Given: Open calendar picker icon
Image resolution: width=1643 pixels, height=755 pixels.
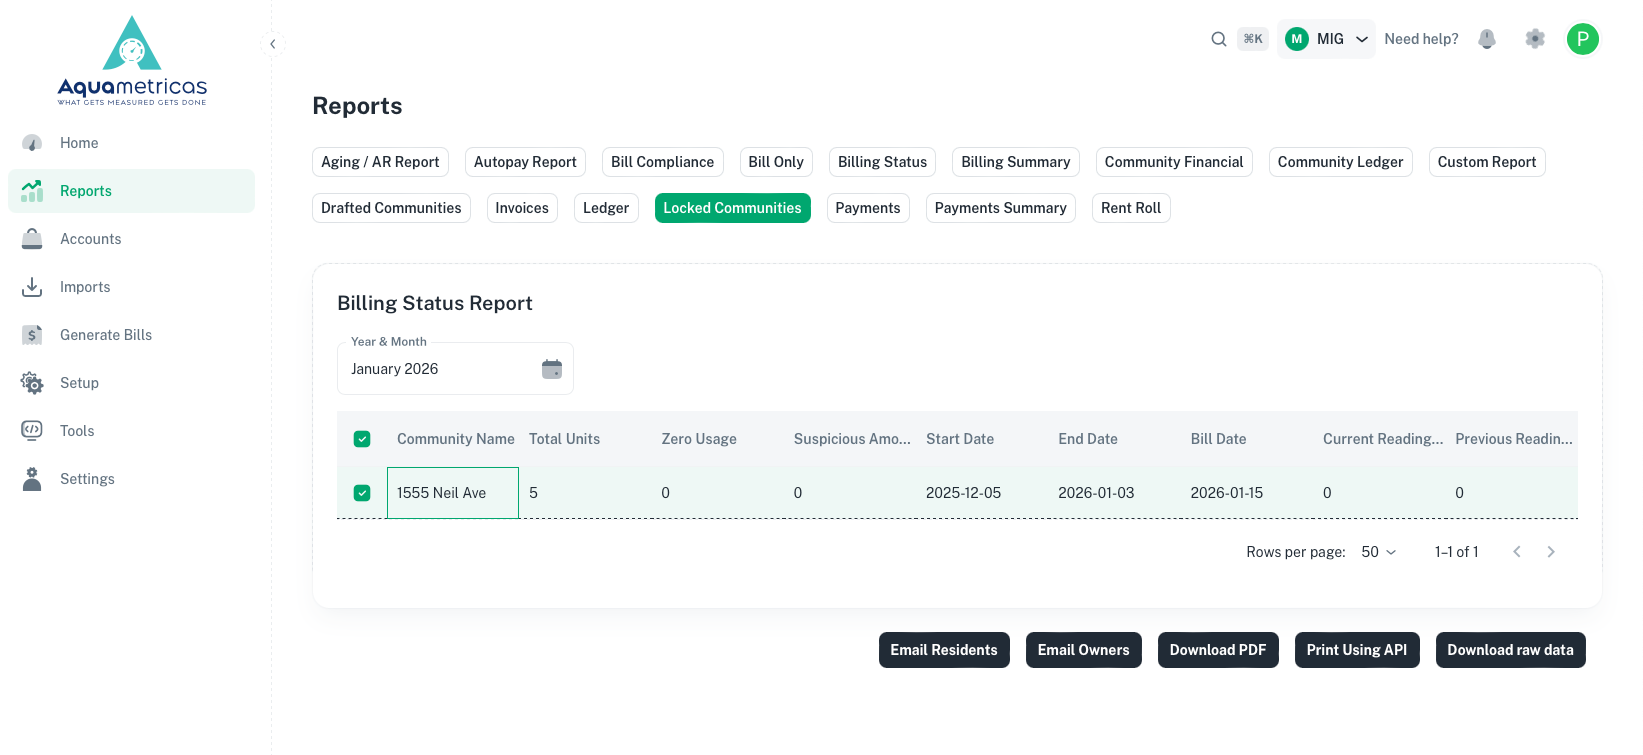Looking at the screenshot, I should click(552, 369).
